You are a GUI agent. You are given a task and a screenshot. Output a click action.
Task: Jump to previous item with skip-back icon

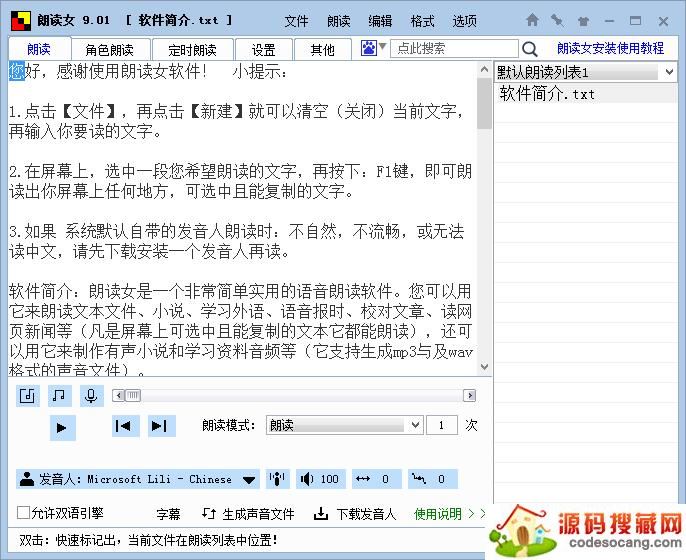pos(124,426)
